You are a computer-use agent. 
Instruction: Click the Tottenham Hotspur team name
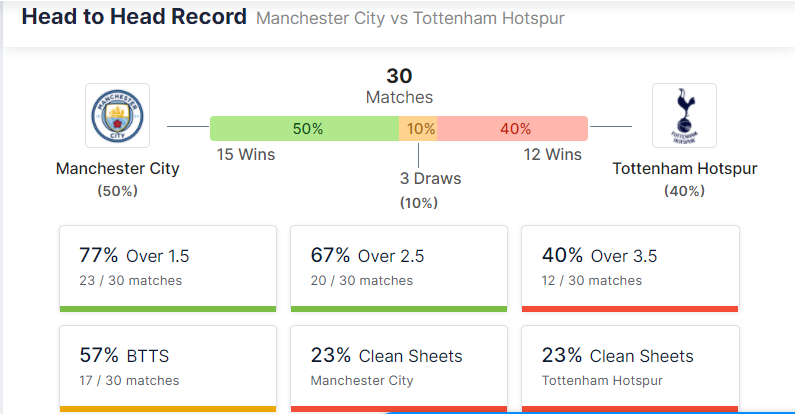point(684,168)
